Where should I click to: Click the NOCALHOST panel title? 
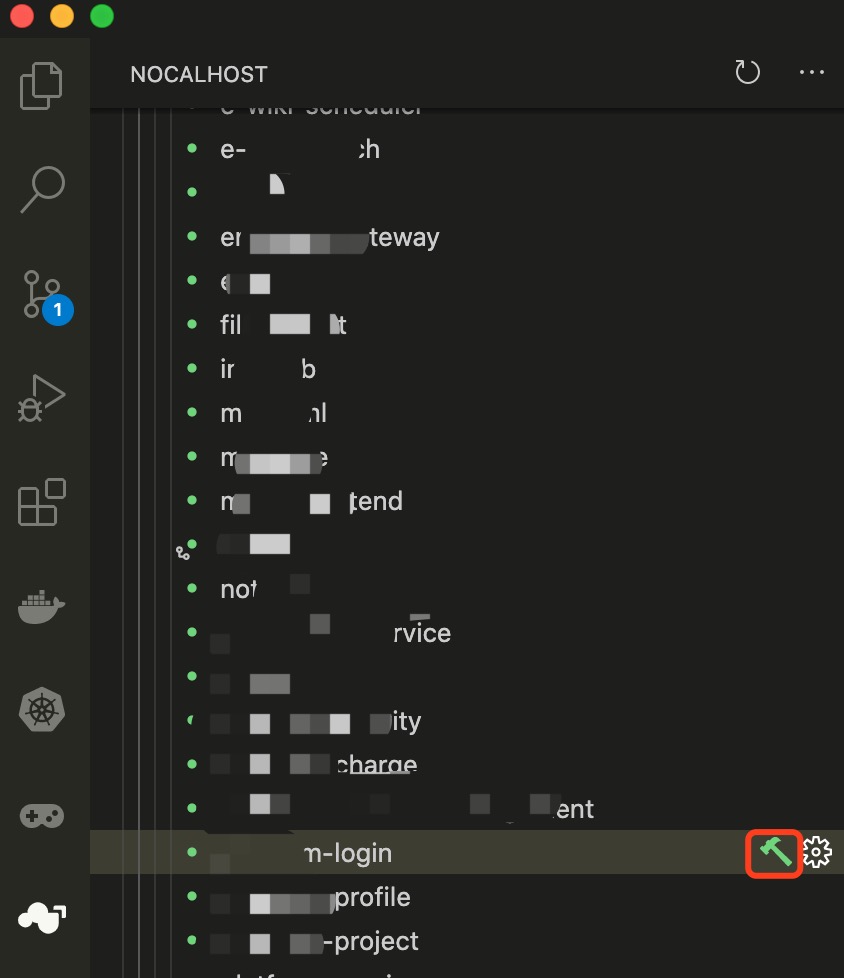point(199,75)
